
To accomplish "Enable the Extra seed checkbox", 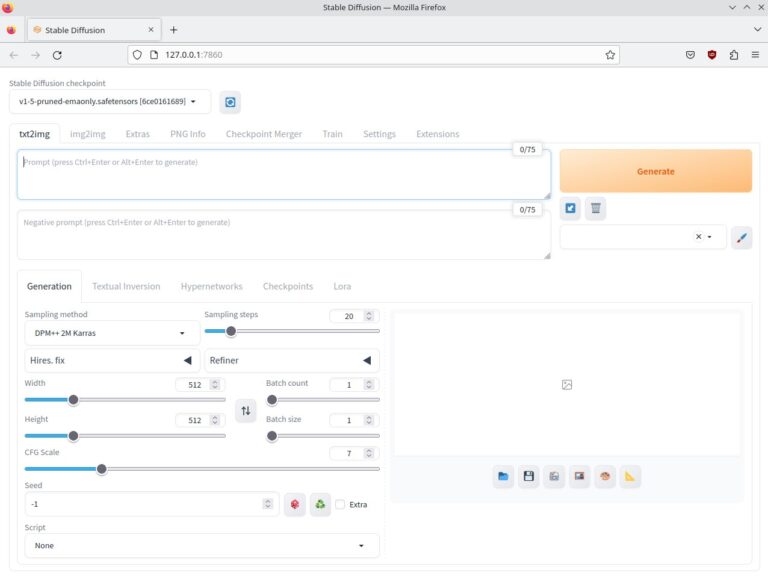I will 340,504.
